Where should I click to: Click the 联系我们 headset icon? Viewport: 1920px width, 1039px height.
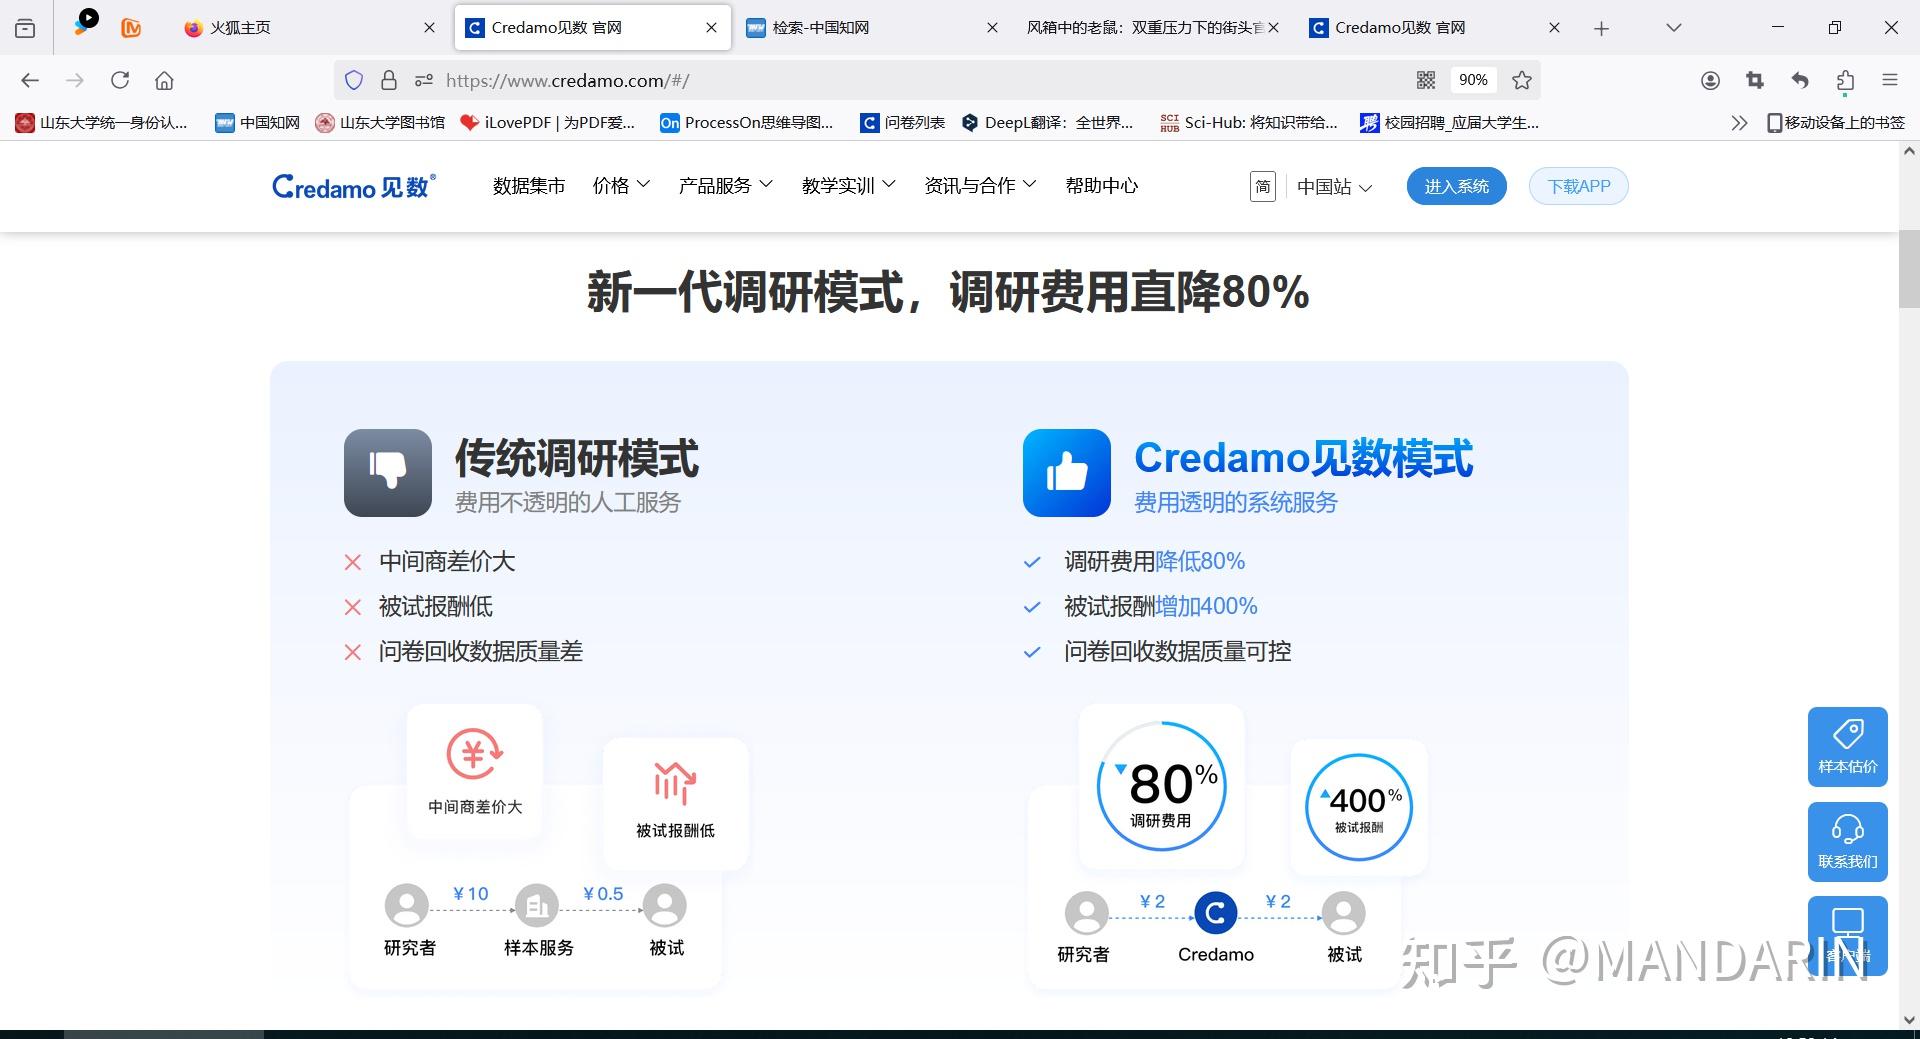[1847, 832]
